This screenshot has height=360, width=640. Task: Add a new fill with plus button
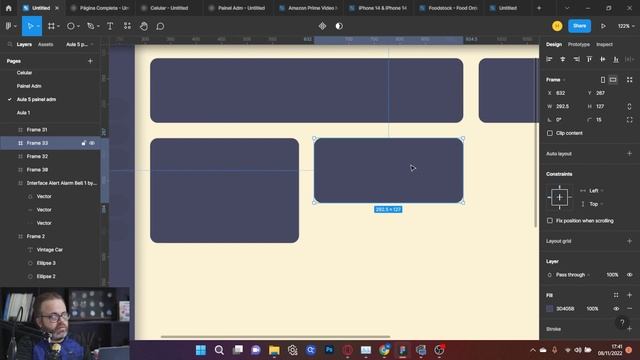click(x=629, y=295)
